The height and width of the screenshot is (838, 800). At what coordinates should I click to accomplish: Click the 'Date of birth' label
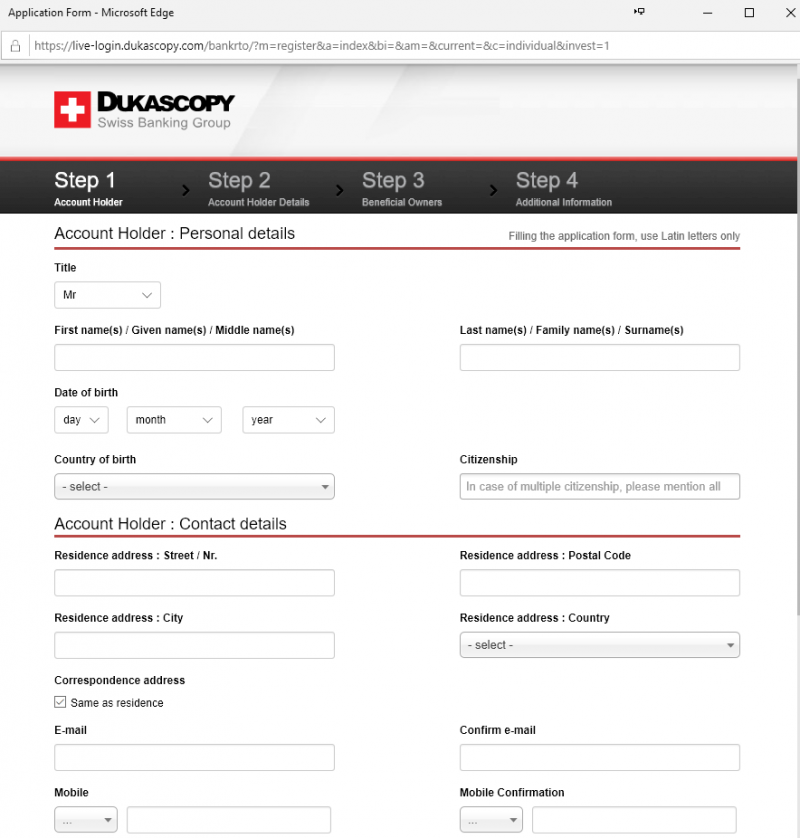(86, 392)
